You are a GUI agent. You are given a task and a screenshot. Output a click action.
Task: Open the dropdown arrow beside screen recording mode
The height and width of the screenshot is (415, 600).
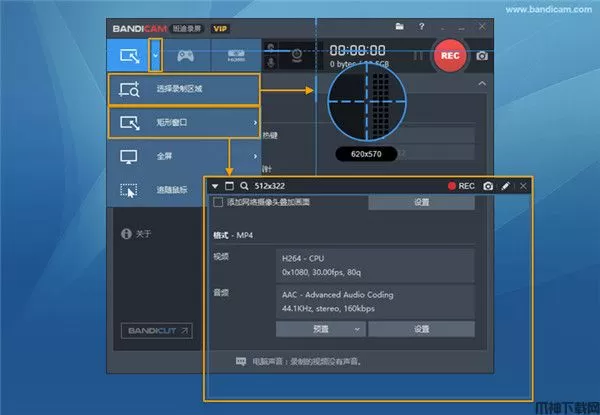coord(155,55)
